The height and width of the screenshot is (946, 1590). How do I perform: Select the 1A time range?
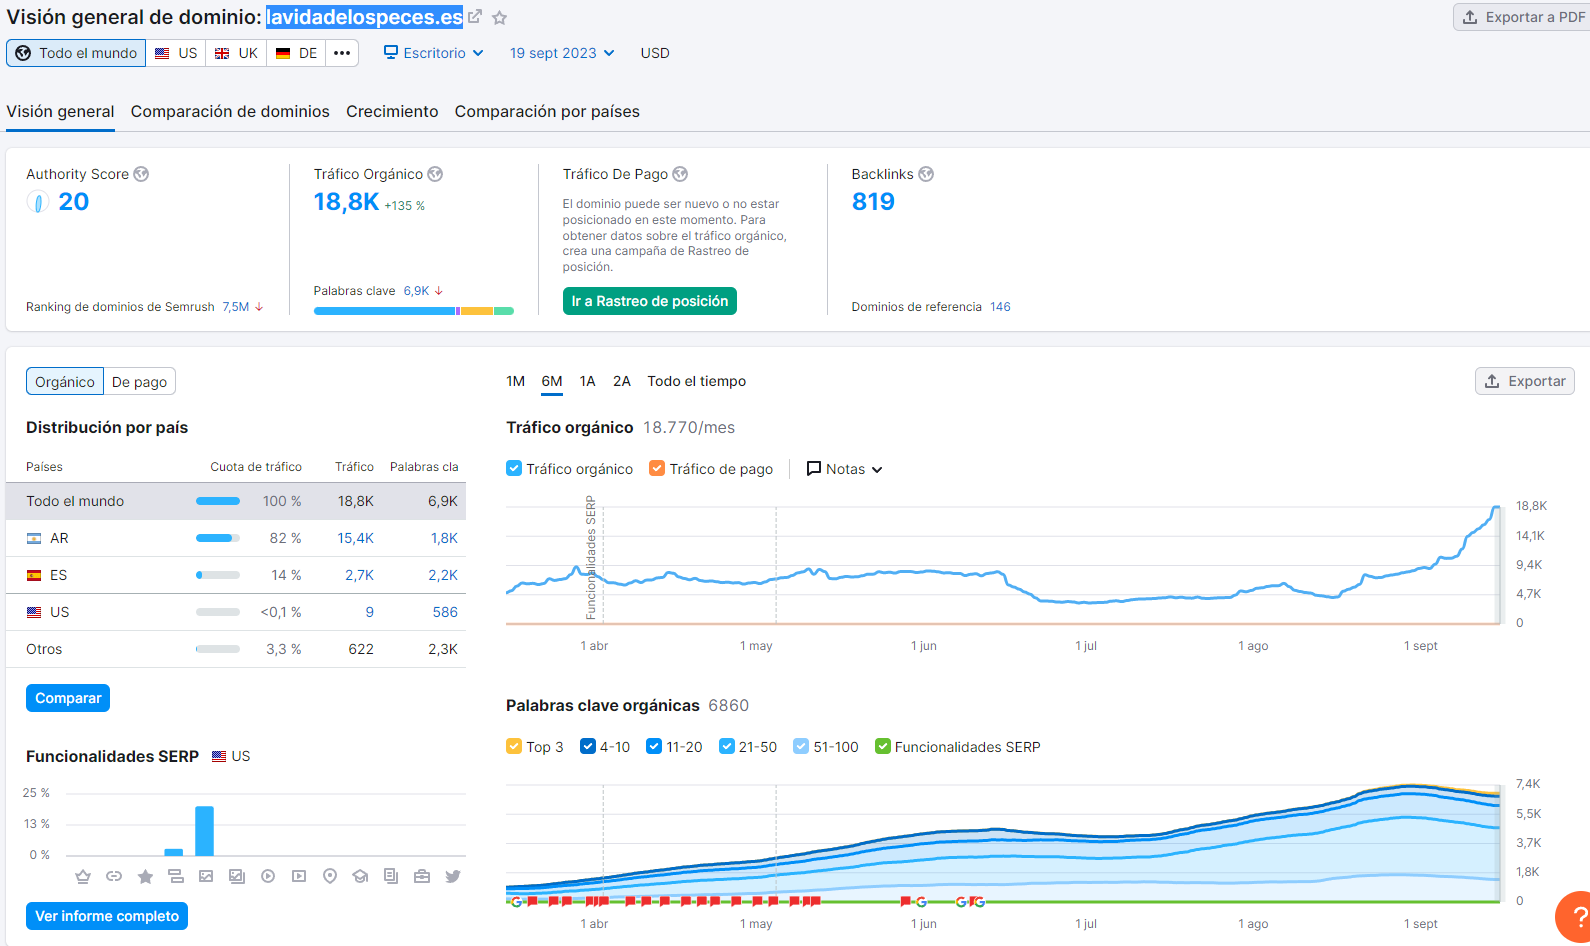[x=588, y=381]
